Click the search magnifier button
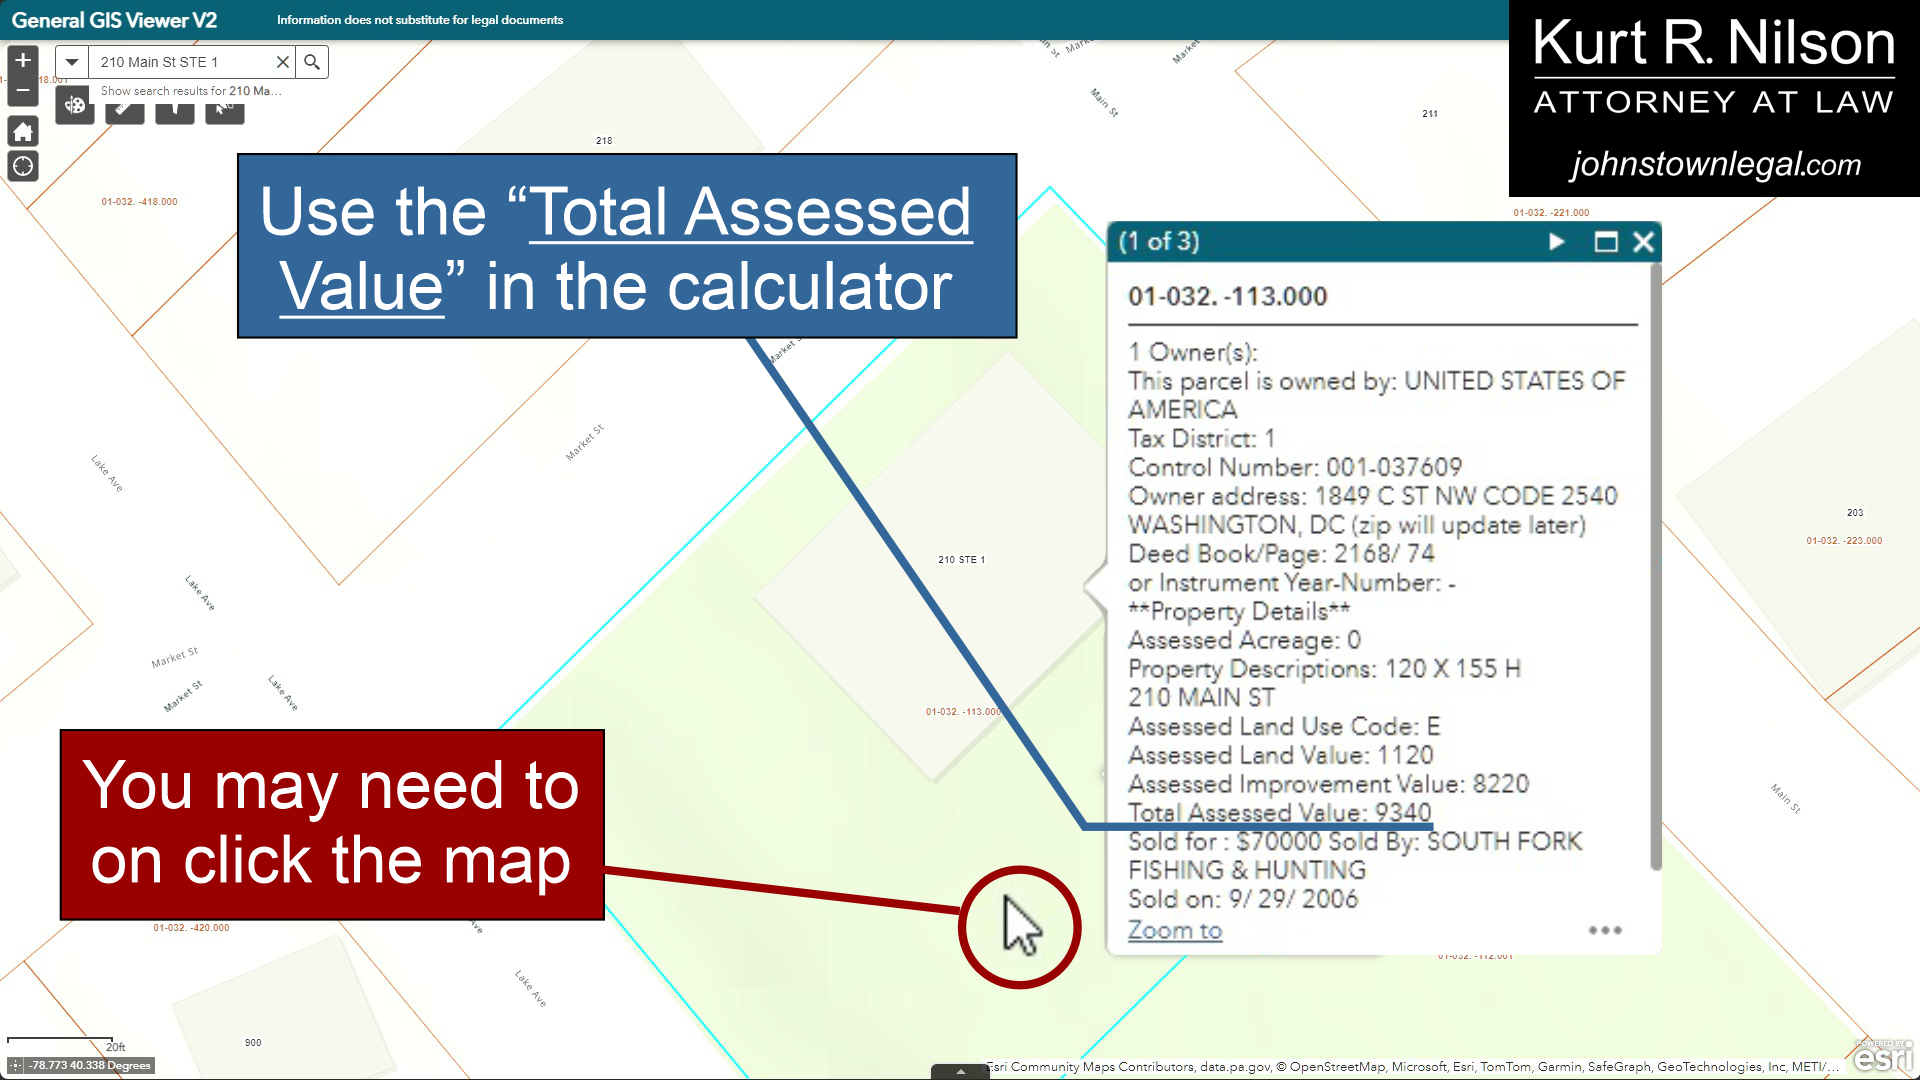Viewport: 1920px width, 1080px height. pos(312,62)
